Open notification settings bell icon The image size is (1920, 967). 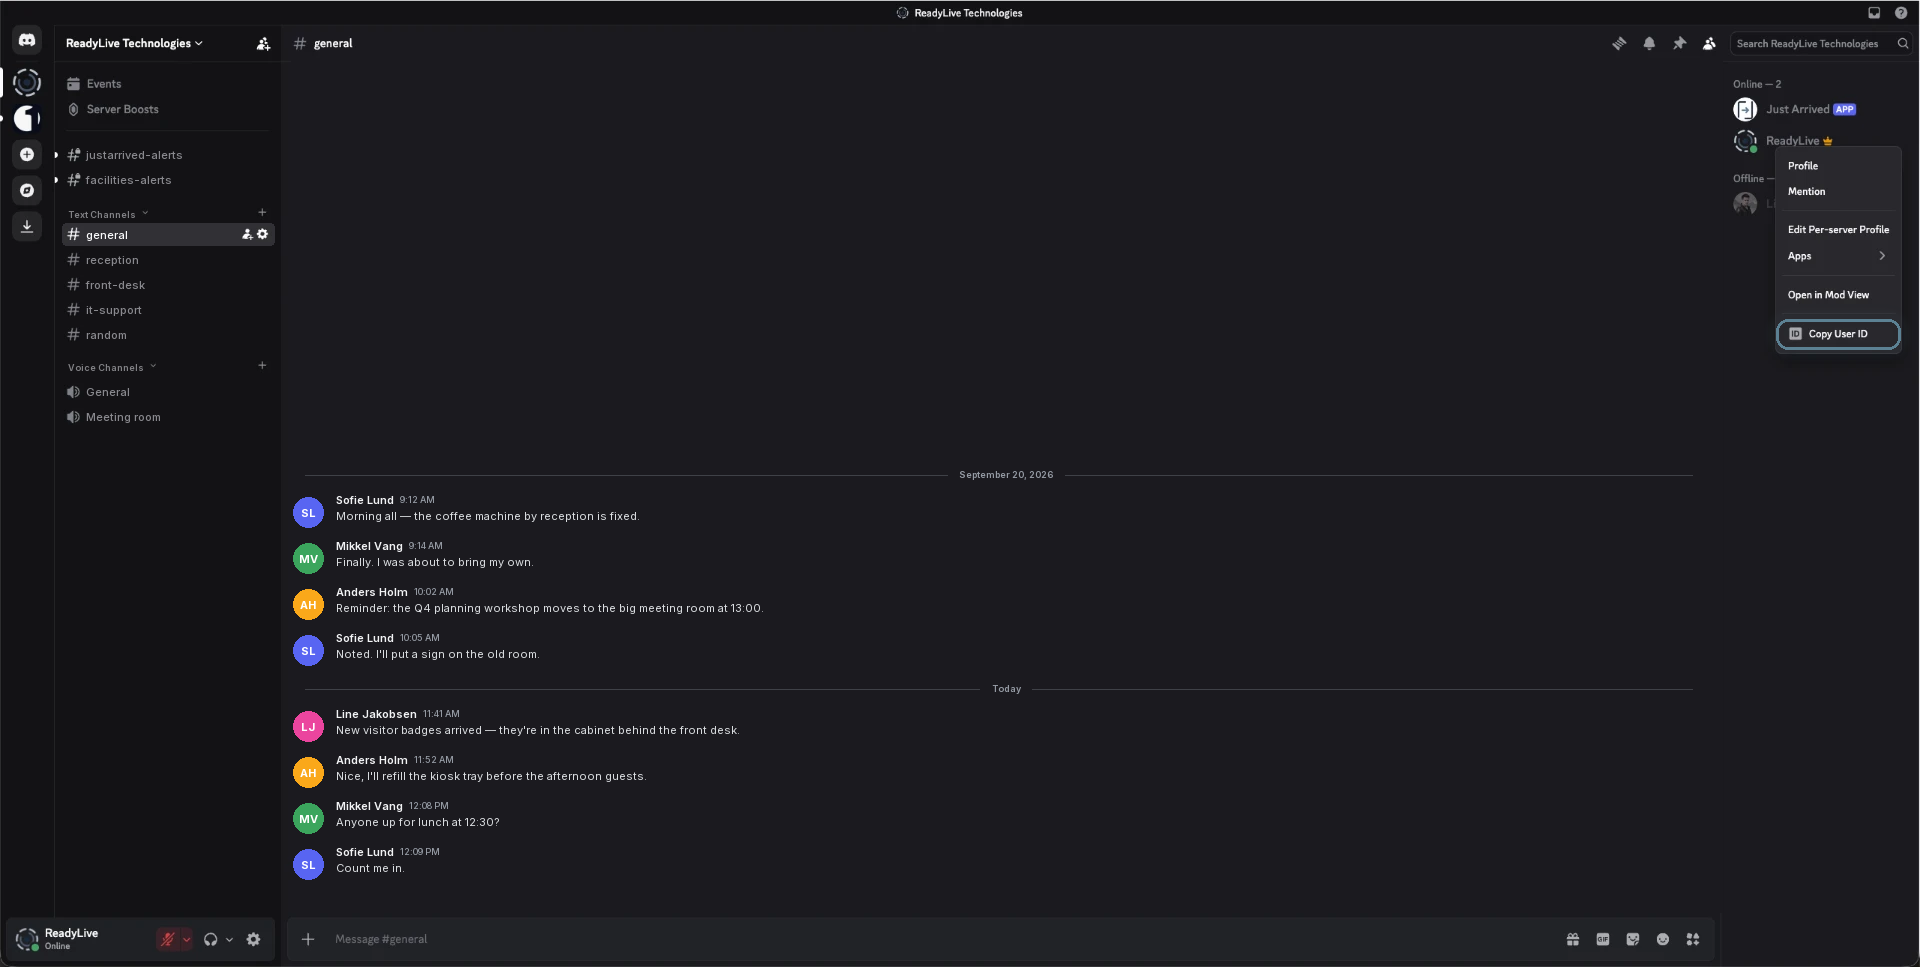point(1649,43)
